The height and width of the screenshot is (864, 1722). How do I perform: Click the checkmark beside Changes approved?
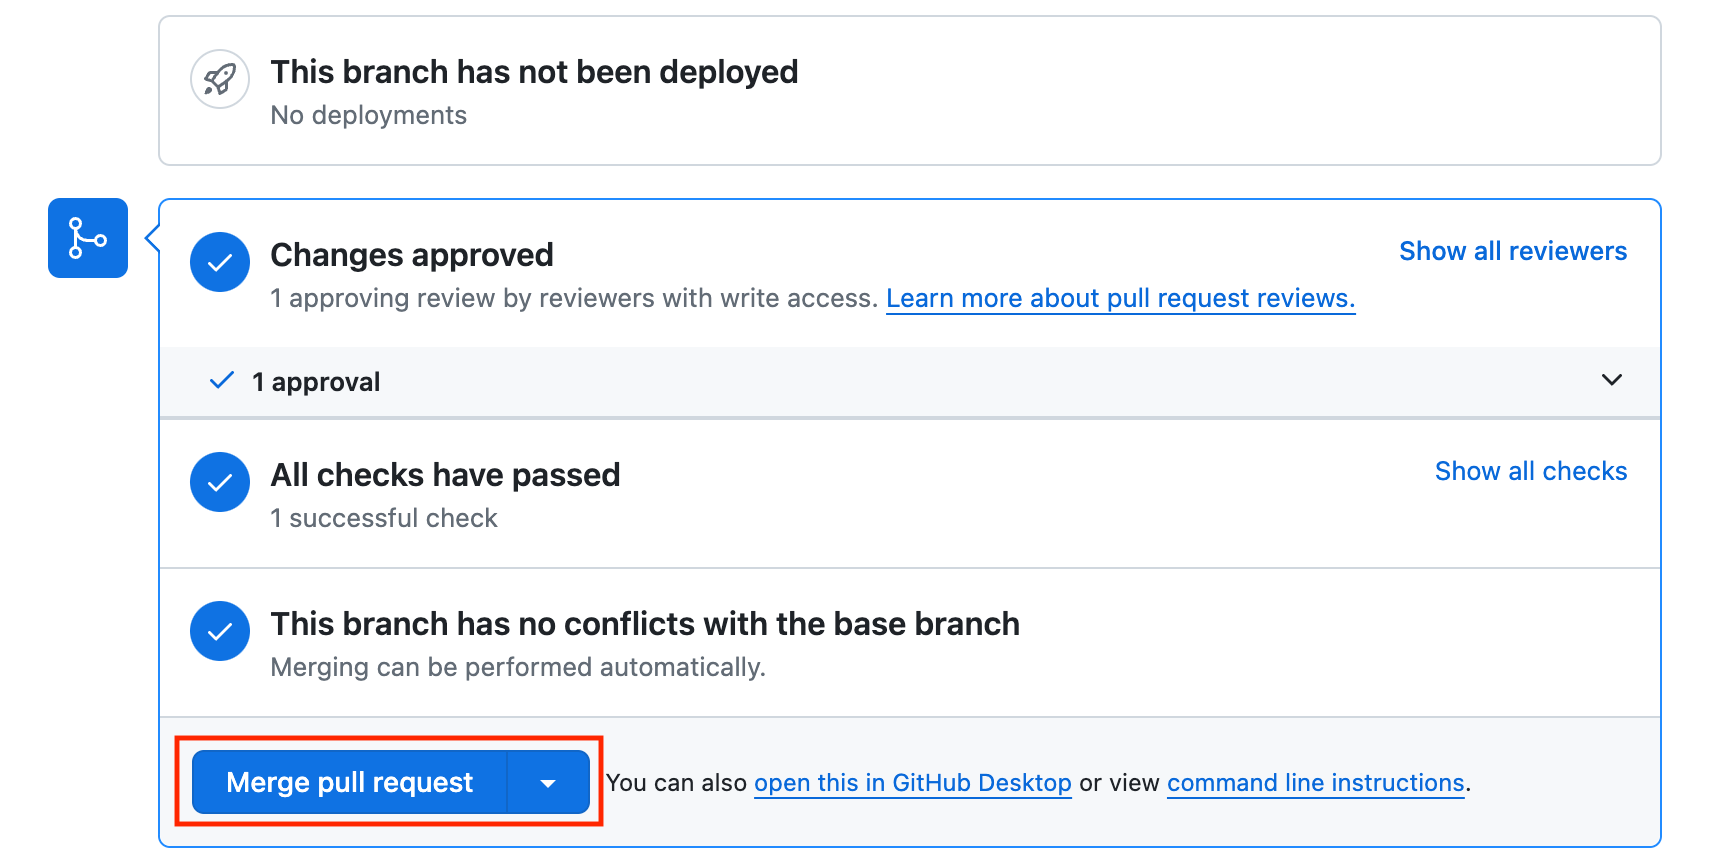[219, 262]
